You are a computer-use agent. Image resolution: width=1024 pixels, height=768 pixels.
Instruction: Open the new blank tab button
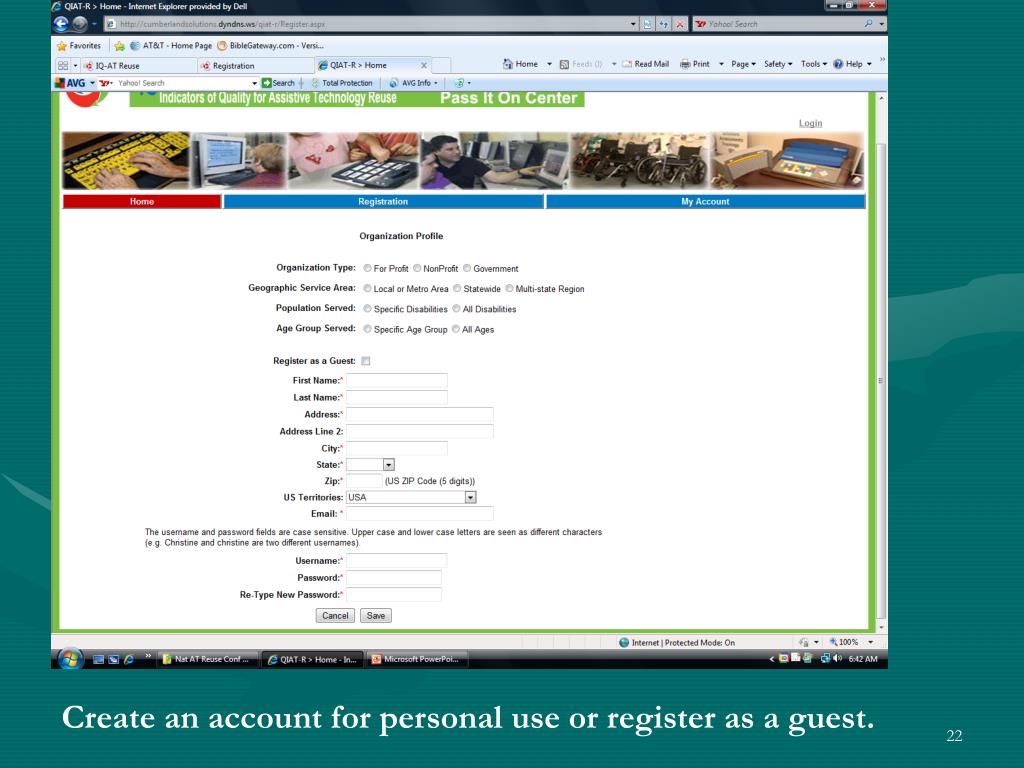441,65
